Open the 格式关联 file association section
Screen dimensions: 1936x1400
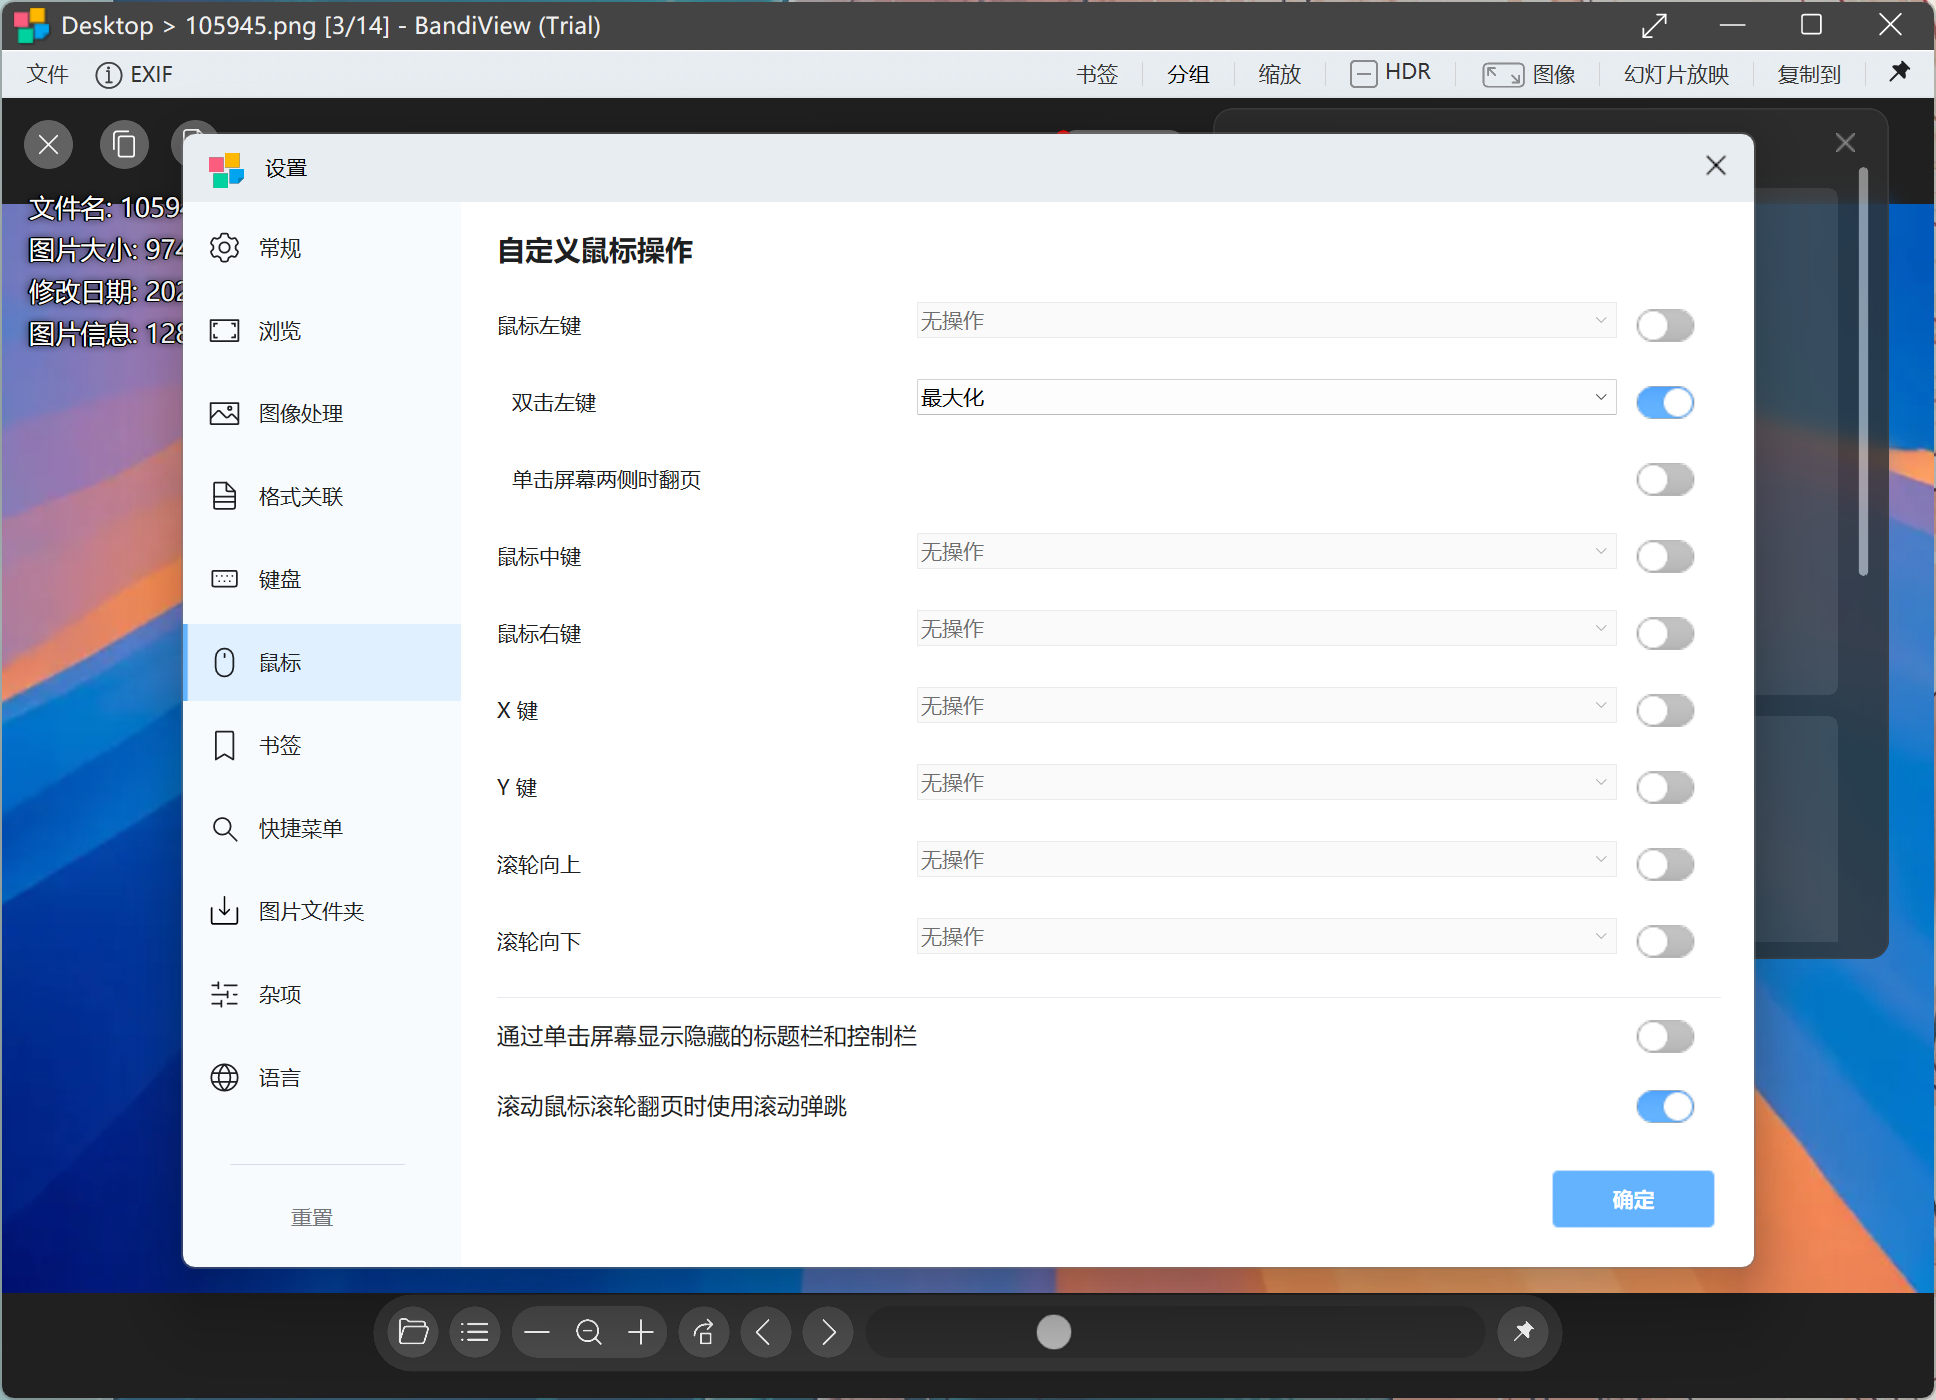(322, 497)
